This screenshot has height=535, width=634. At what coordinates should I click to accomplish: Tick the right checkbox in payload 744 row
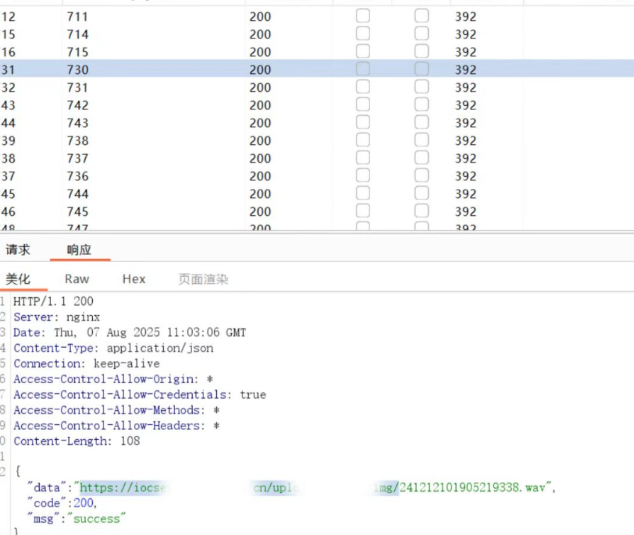(421, 193)
